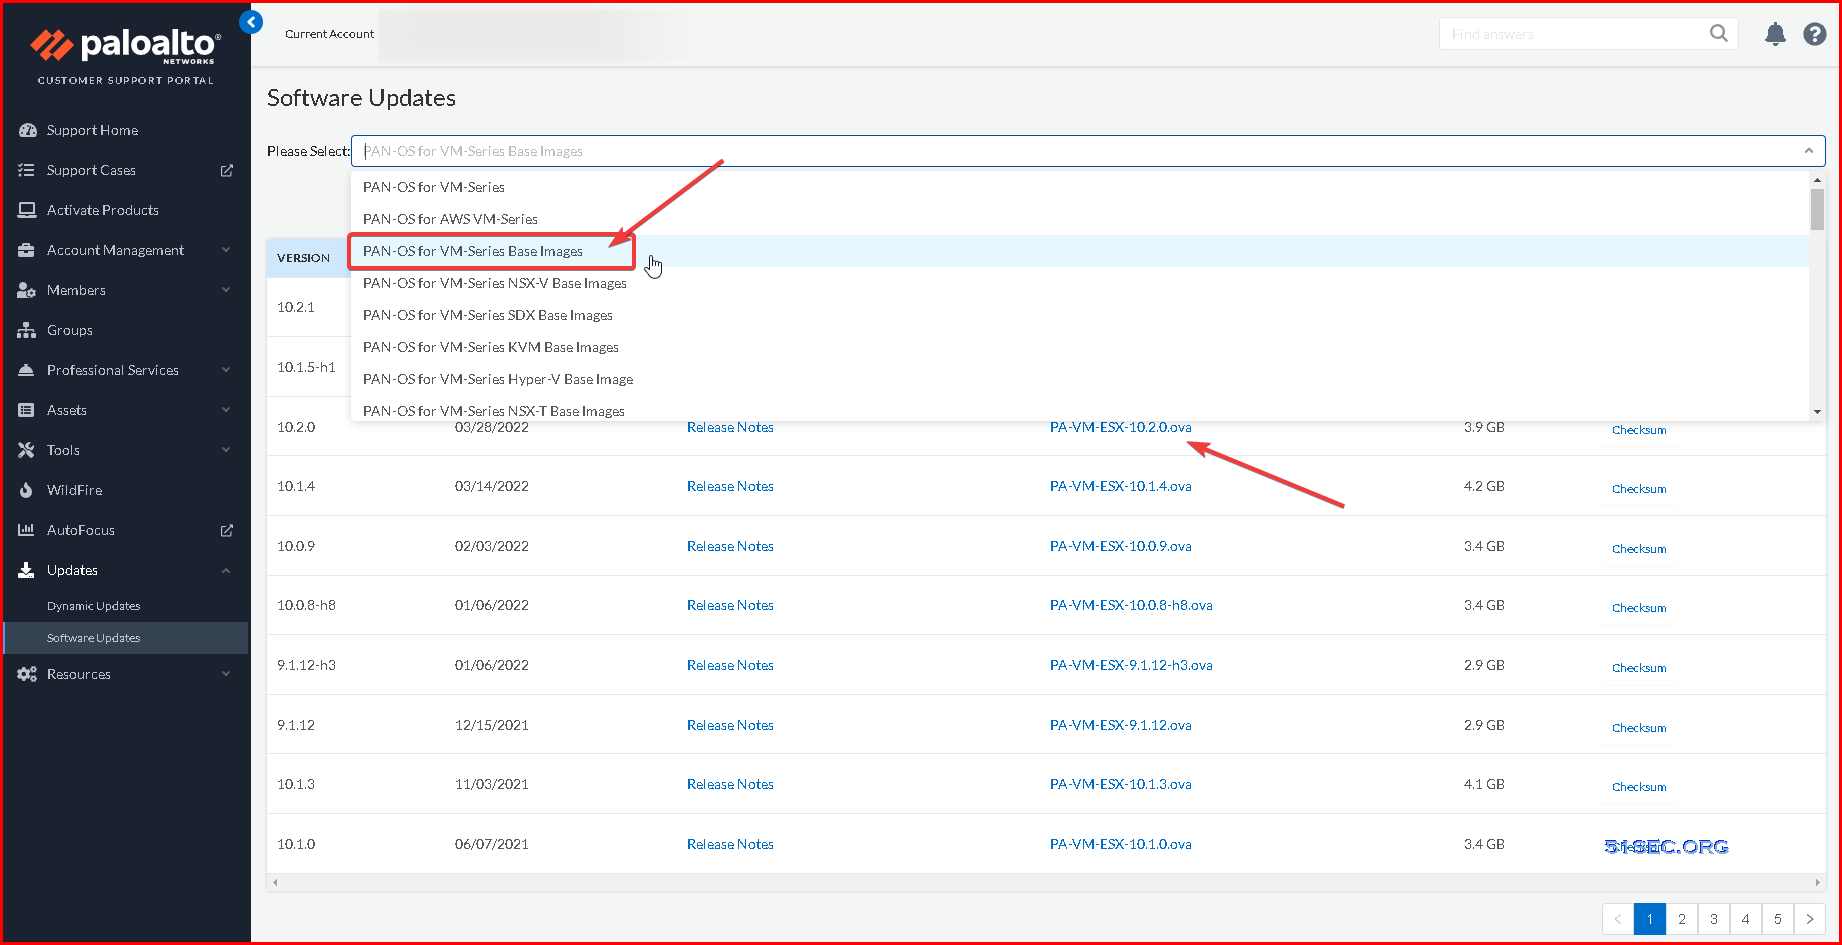Click the VERSION column header

click(x=303, y=258)
